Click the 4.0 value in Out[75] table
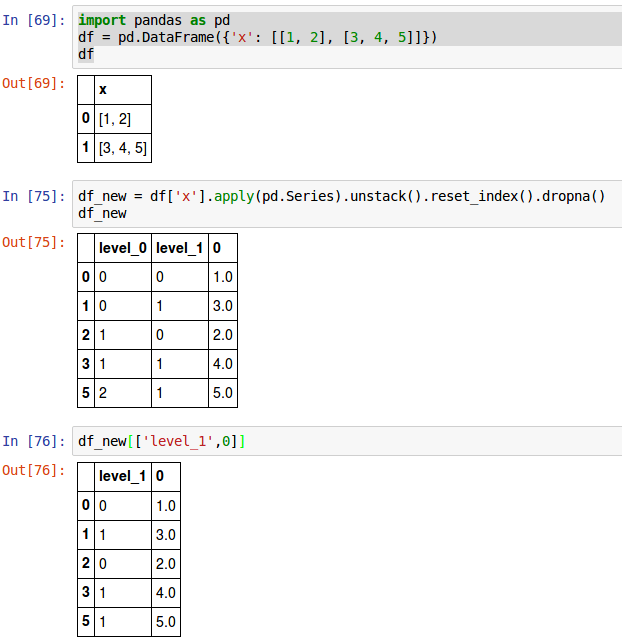Screen dimensions: 622x644 223,364
